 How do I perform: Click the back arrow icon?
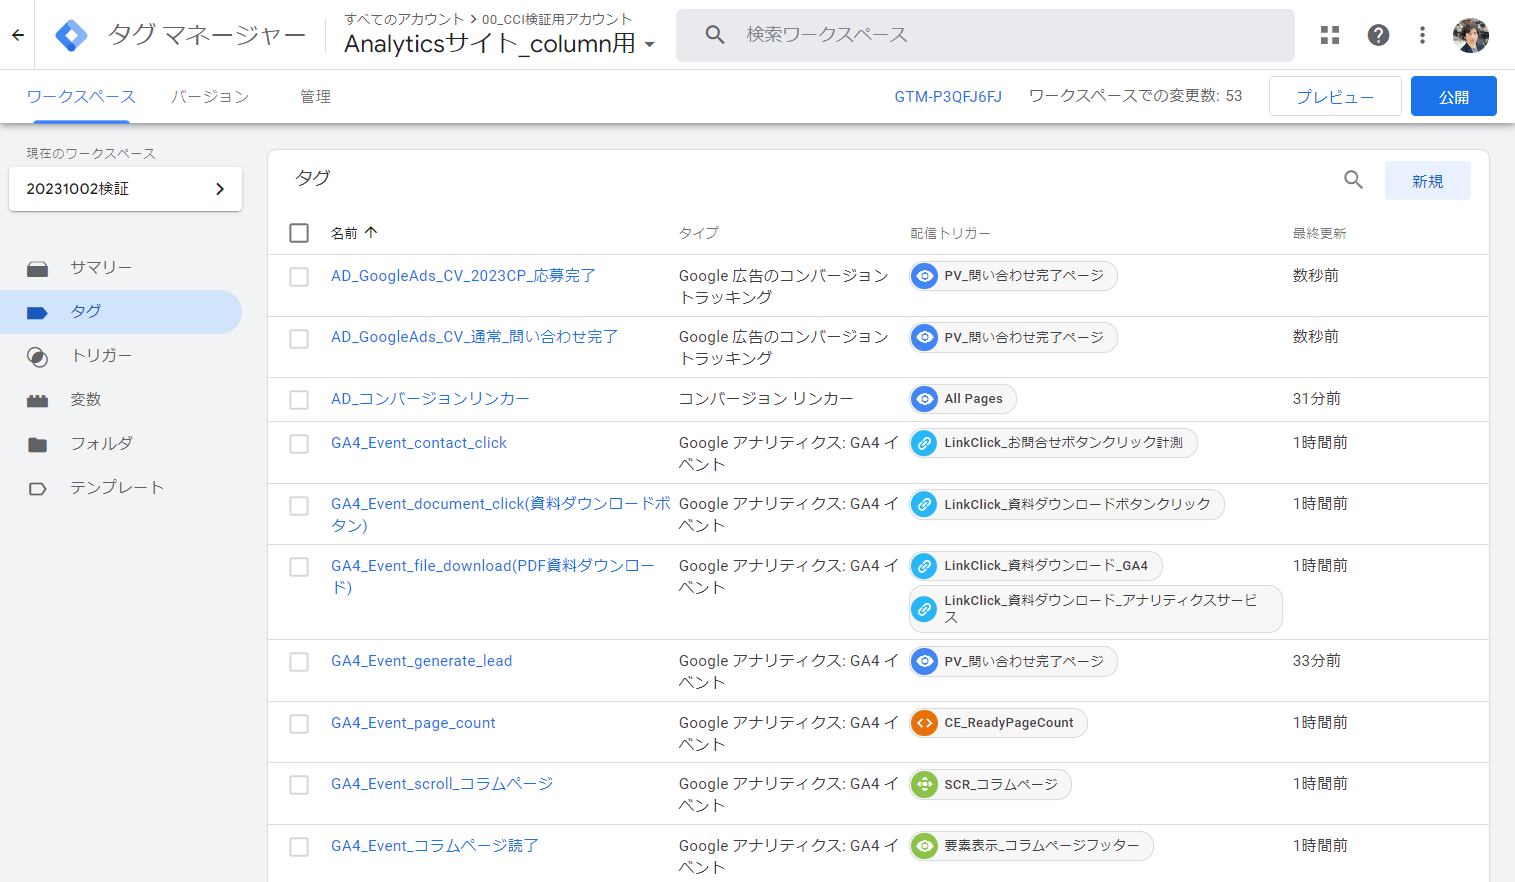(18, 35)
